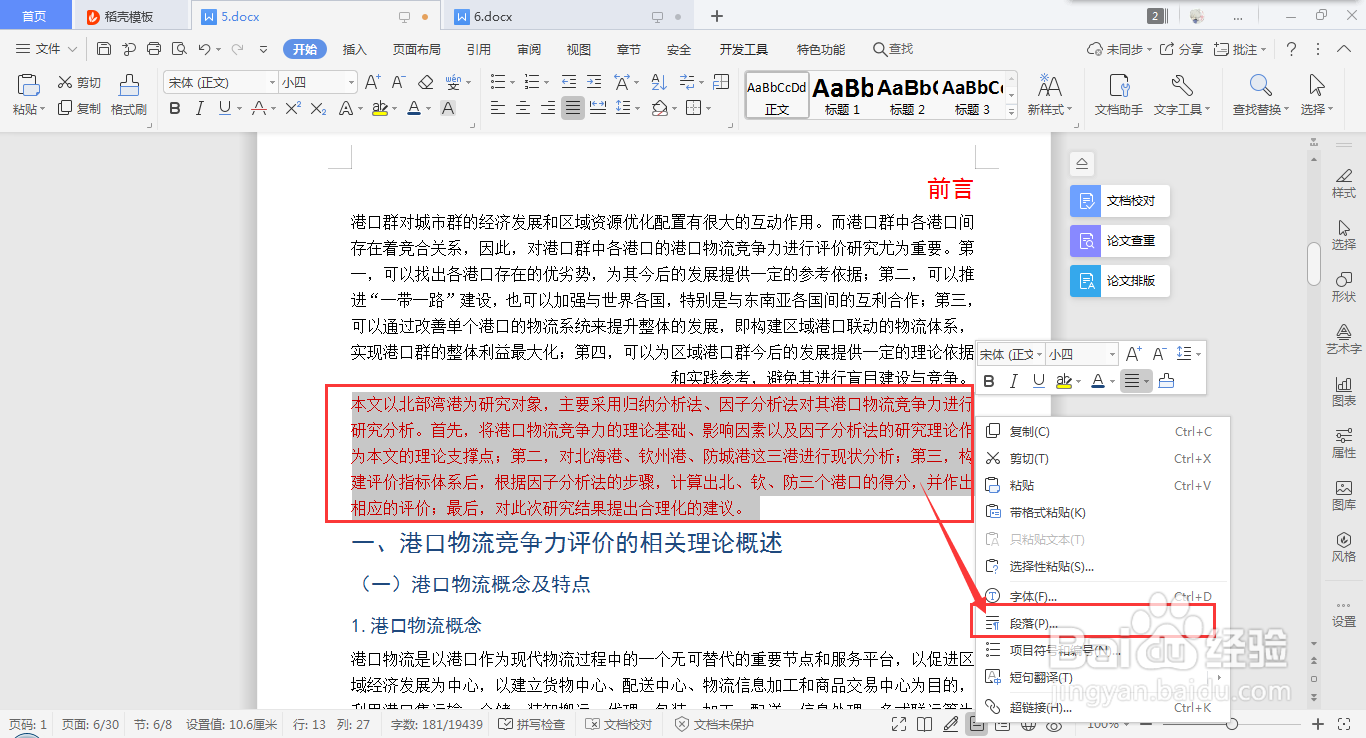Screen dimensions: 1366x738
Task: Enable center alignment for the paragraph
Action: [x=522, y=109]
